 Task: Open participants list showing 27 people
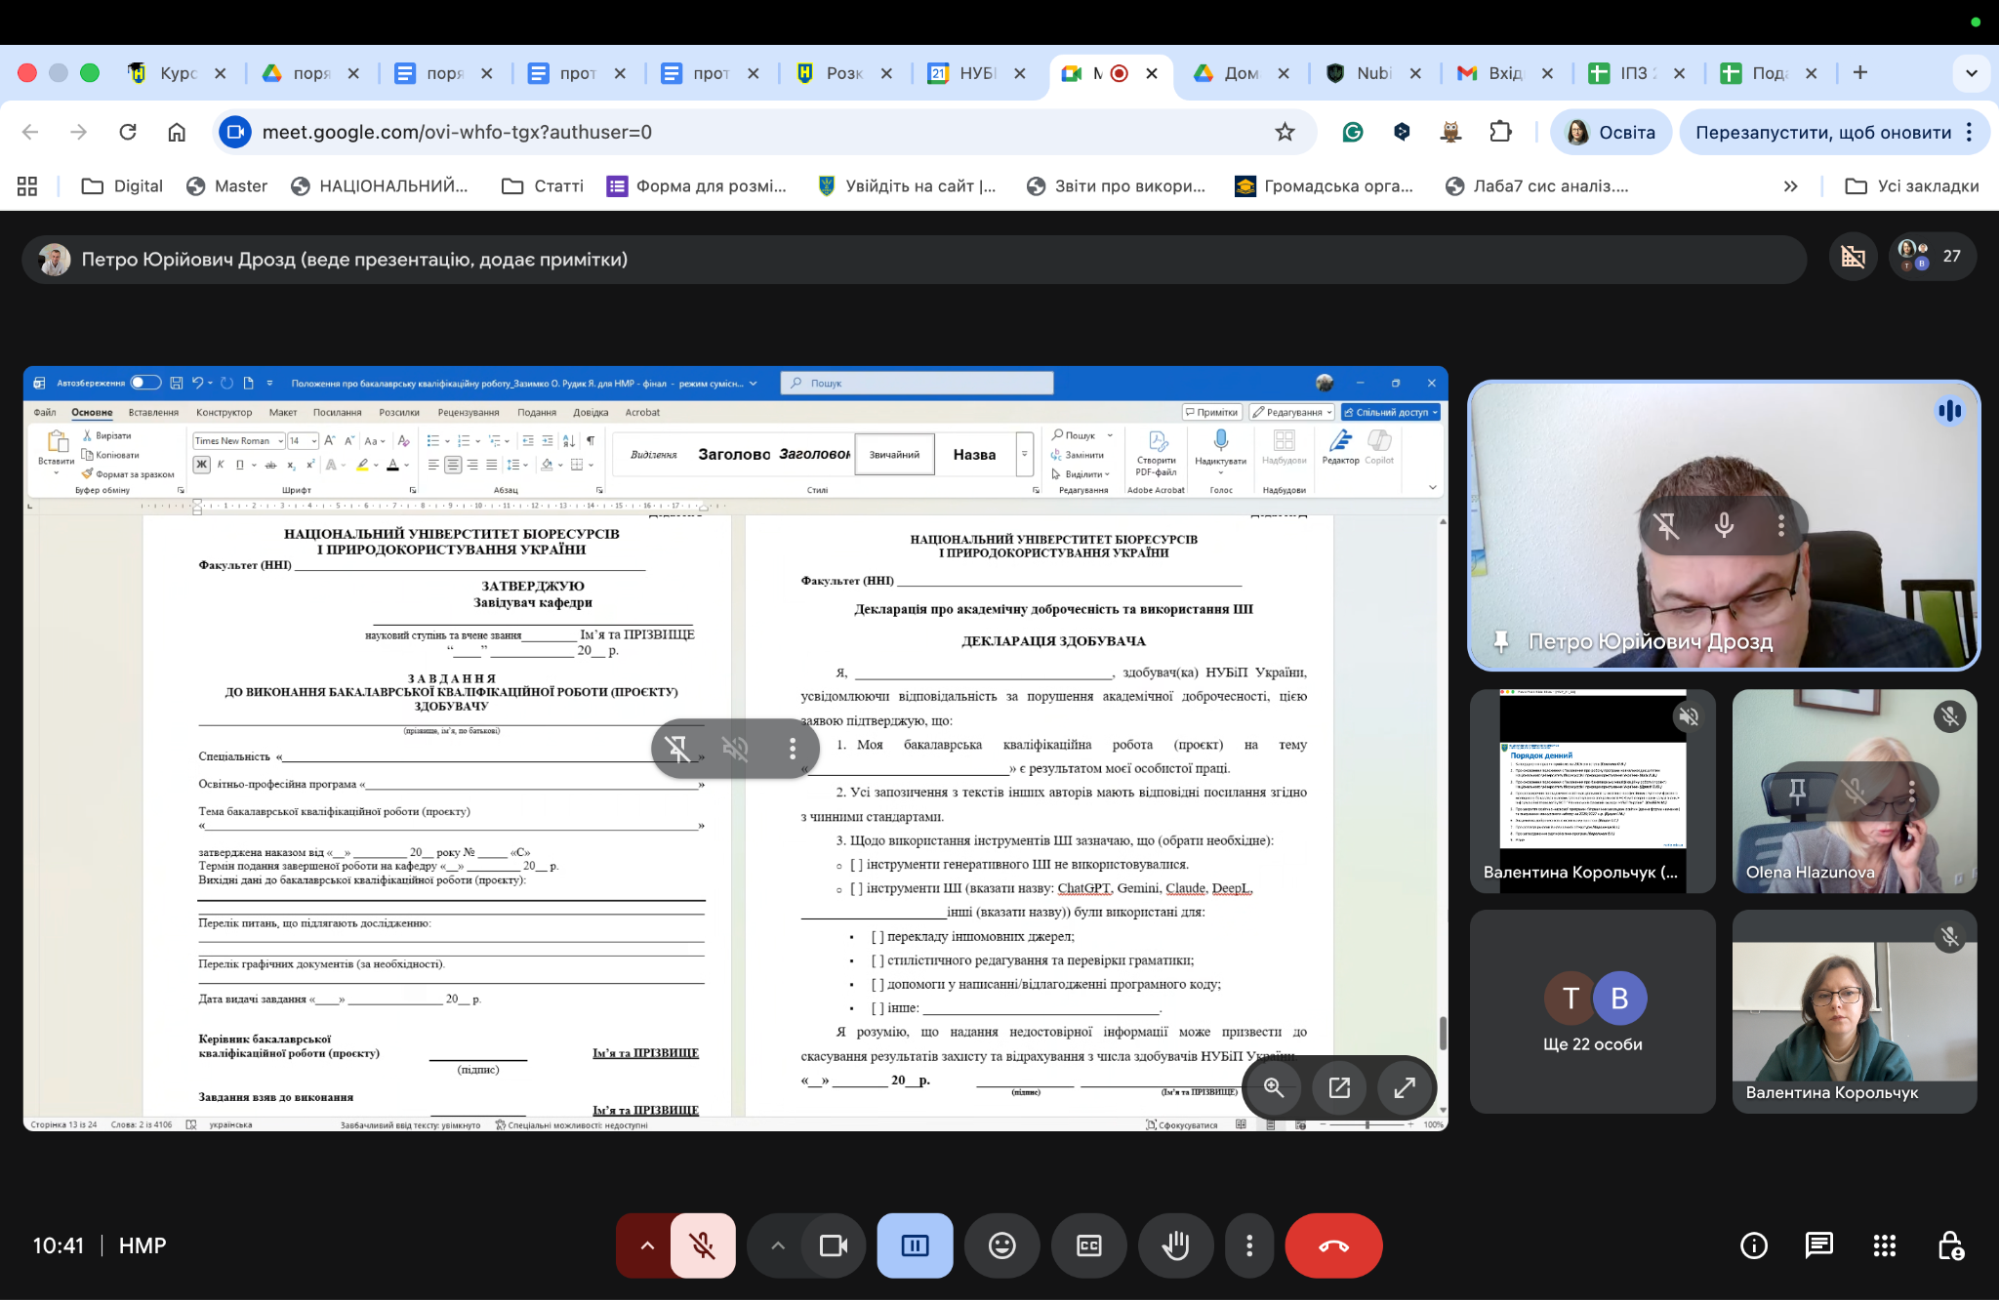(x=1932, y=256)
